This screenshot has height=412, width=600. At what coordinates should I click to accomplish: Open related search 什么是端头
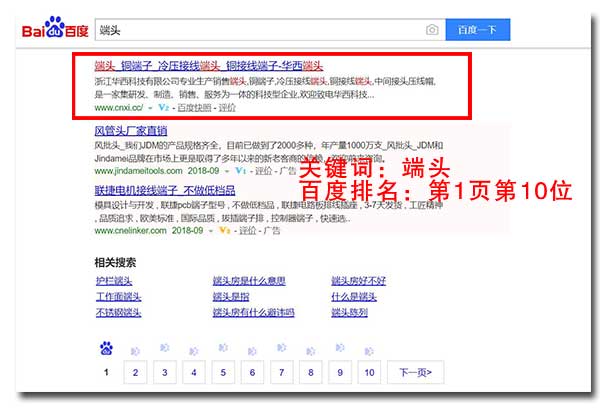pos(354,297)
